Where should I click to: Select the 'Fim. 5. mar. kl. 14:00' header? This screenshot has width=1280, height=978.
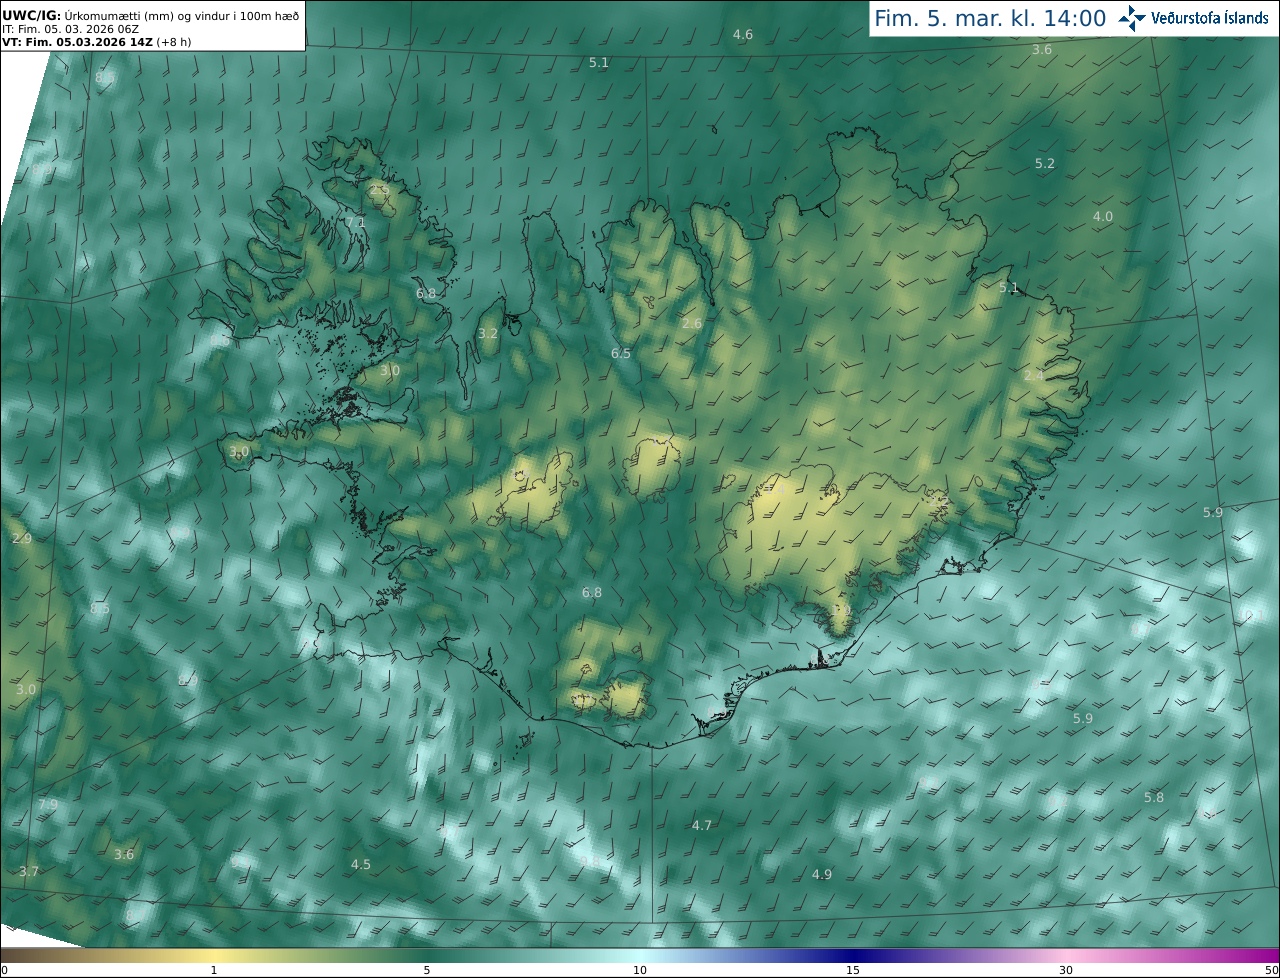pyautogui.click(x=990, y=18)
